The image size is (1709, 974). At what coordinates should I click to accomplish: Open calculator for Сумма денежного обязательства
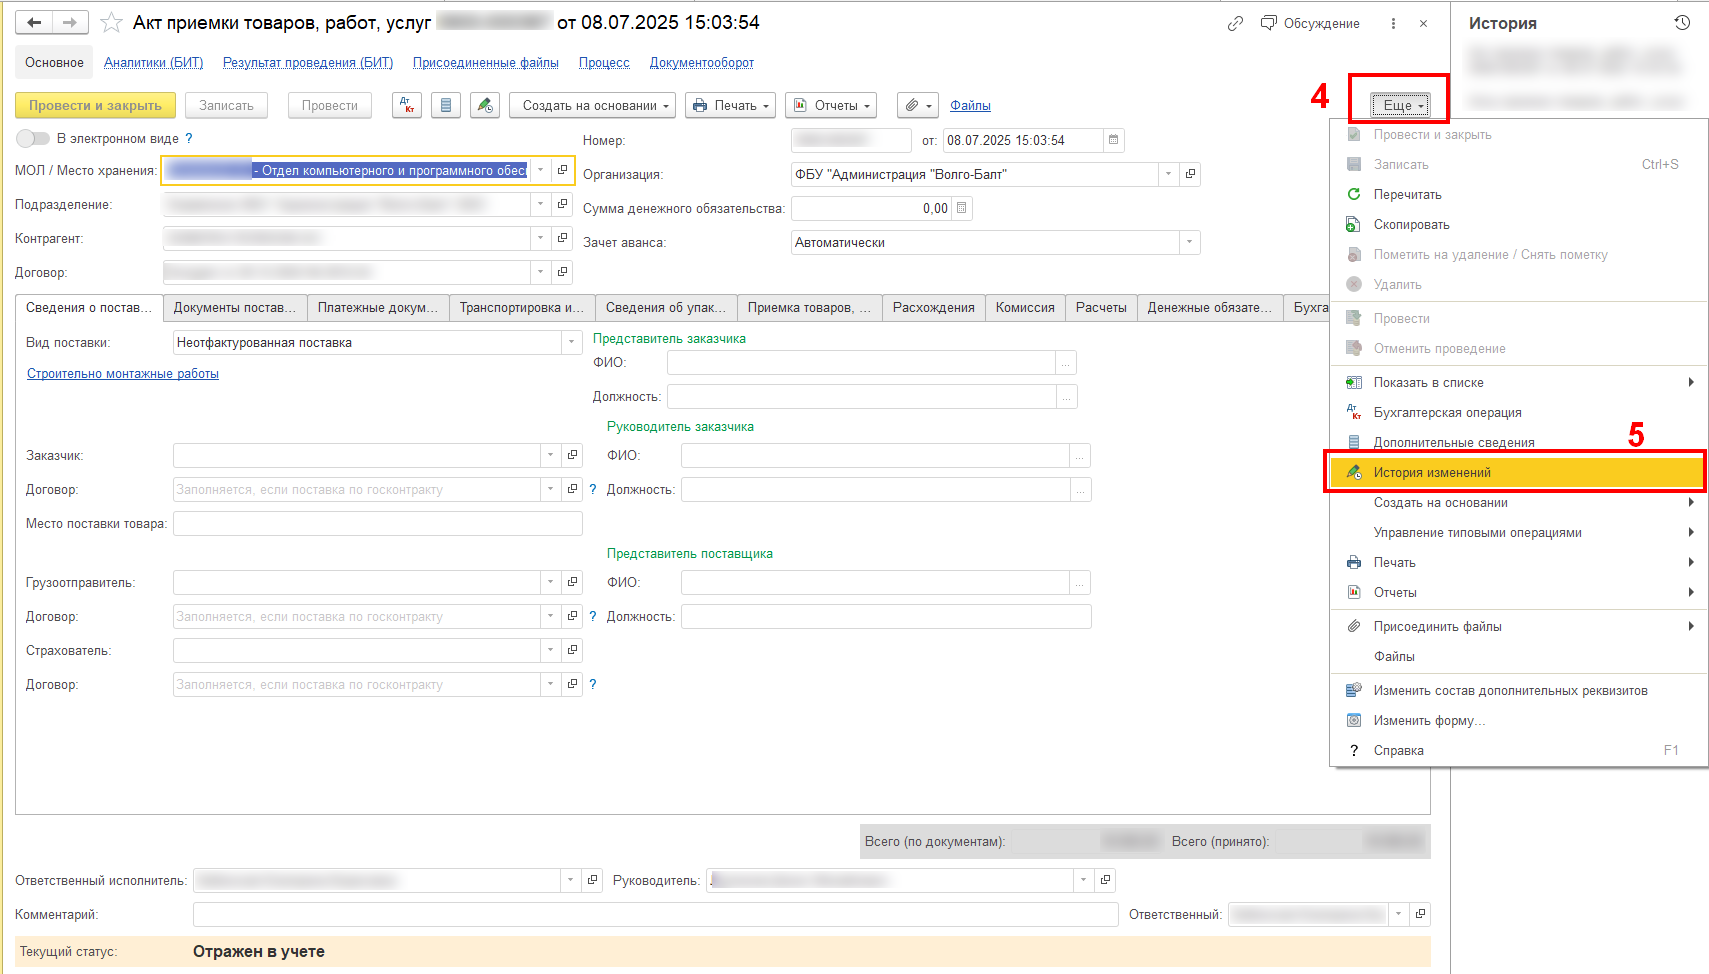click(x=961, y=208)
